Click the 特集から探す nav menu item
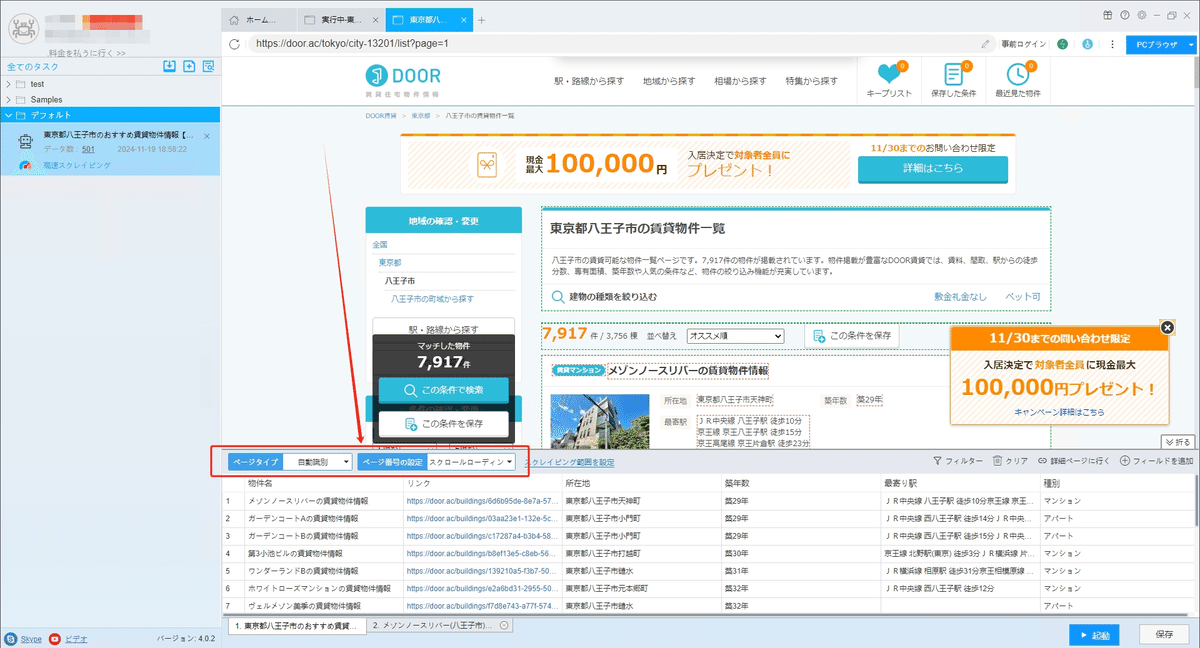This screenshot has width=1200, height=648. point(811,81)
